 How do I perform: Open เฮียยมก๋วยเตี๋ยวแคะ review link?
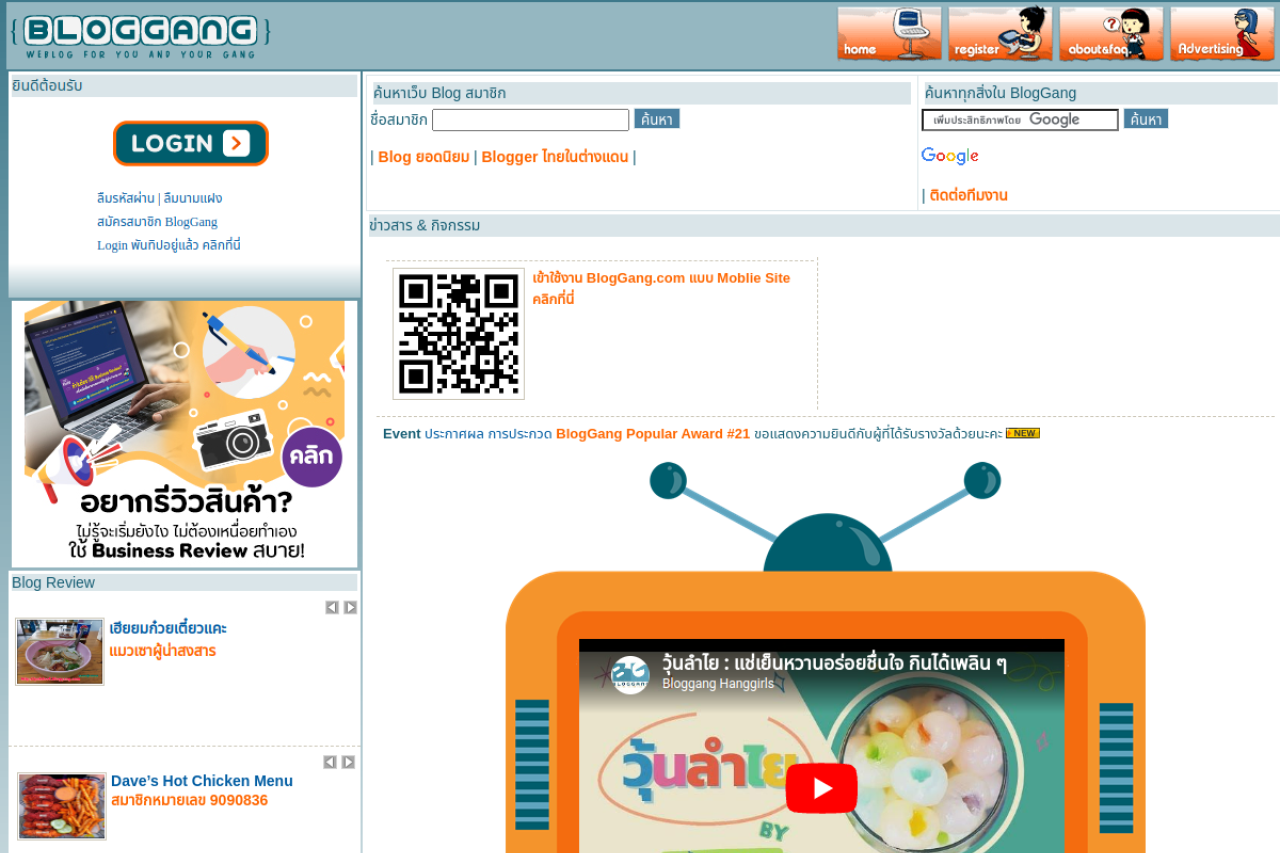point(168,628)
